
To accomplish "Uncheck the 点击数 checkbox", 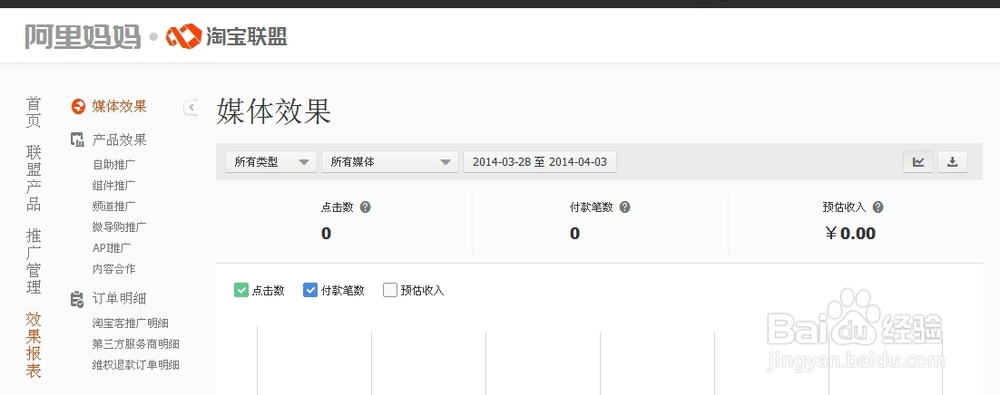I will pyautogui.click(x=241, y=290).
